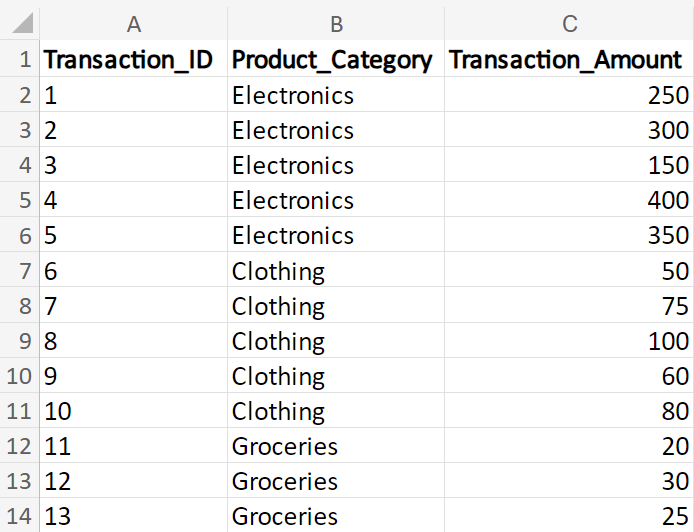The image size is (694, 532).
Task: Click the Select All corner triangle
Action: pos(20,24)
